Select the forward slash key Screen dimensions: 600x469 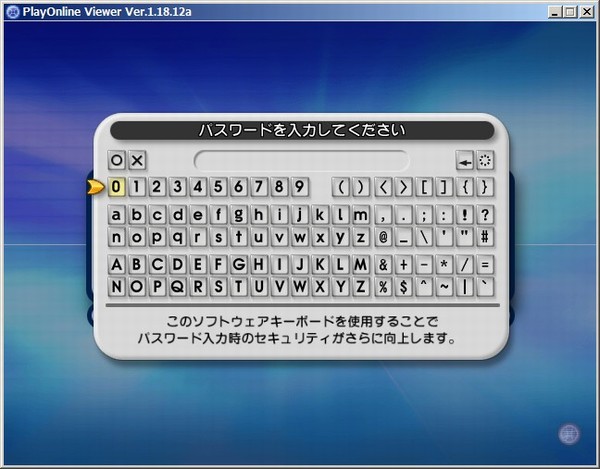(x=465, y=265)
